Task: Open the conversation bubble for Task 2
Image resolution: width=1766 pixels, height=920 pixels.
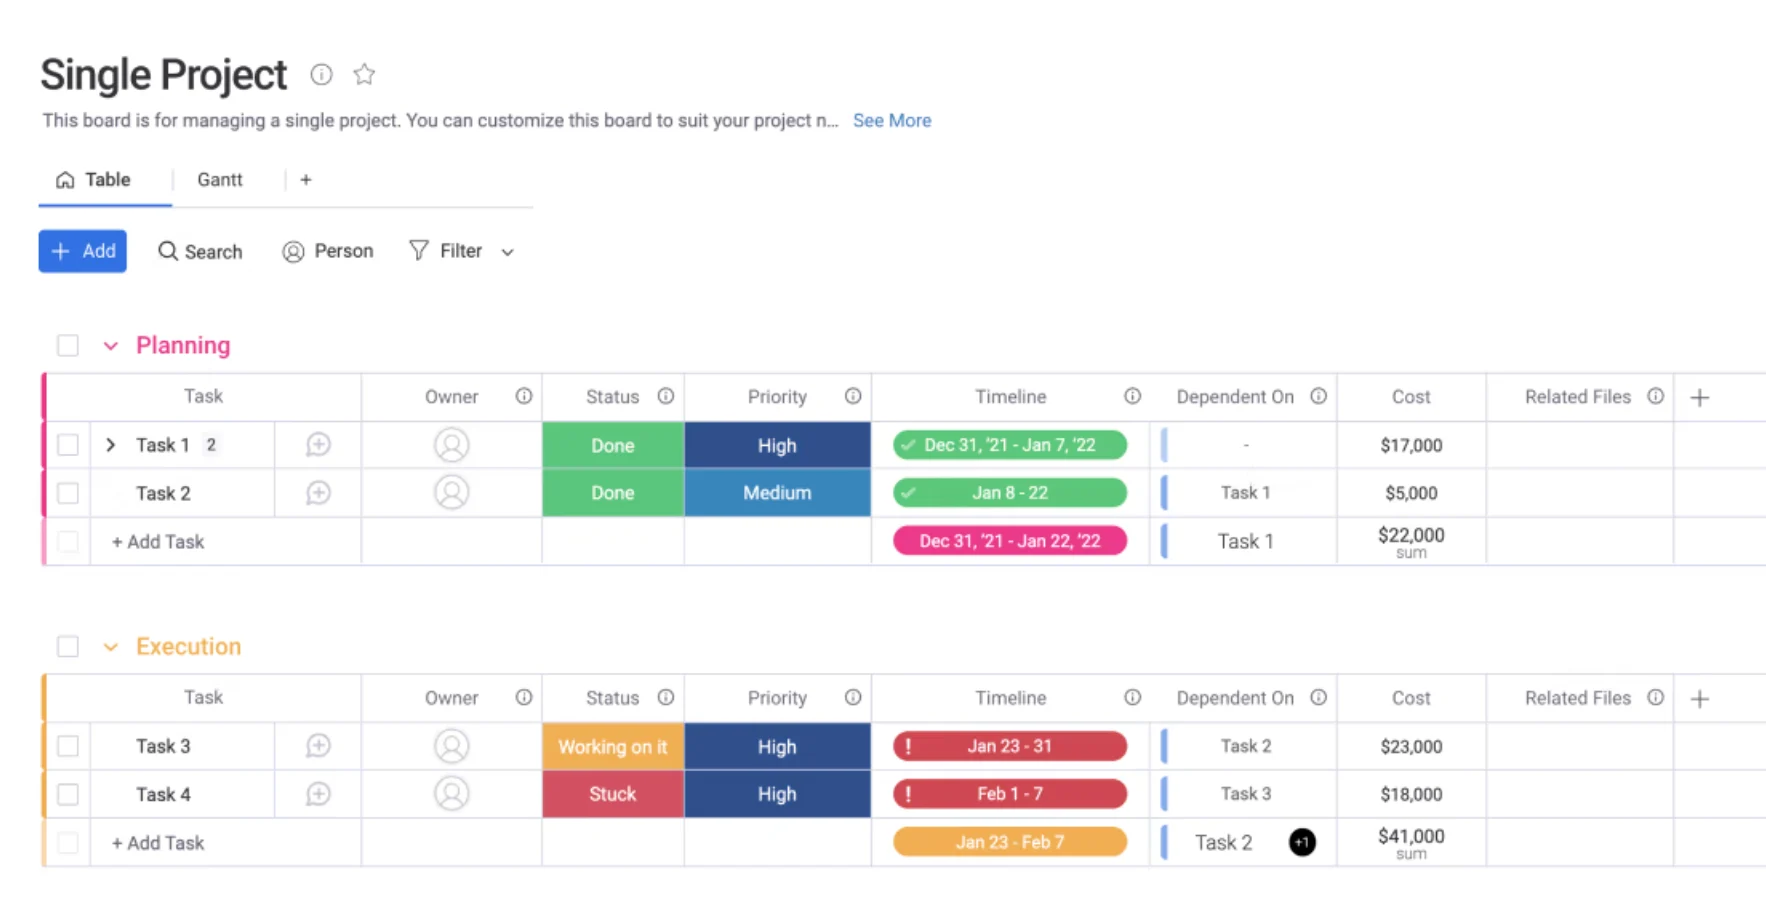Action: pos(318,493)
